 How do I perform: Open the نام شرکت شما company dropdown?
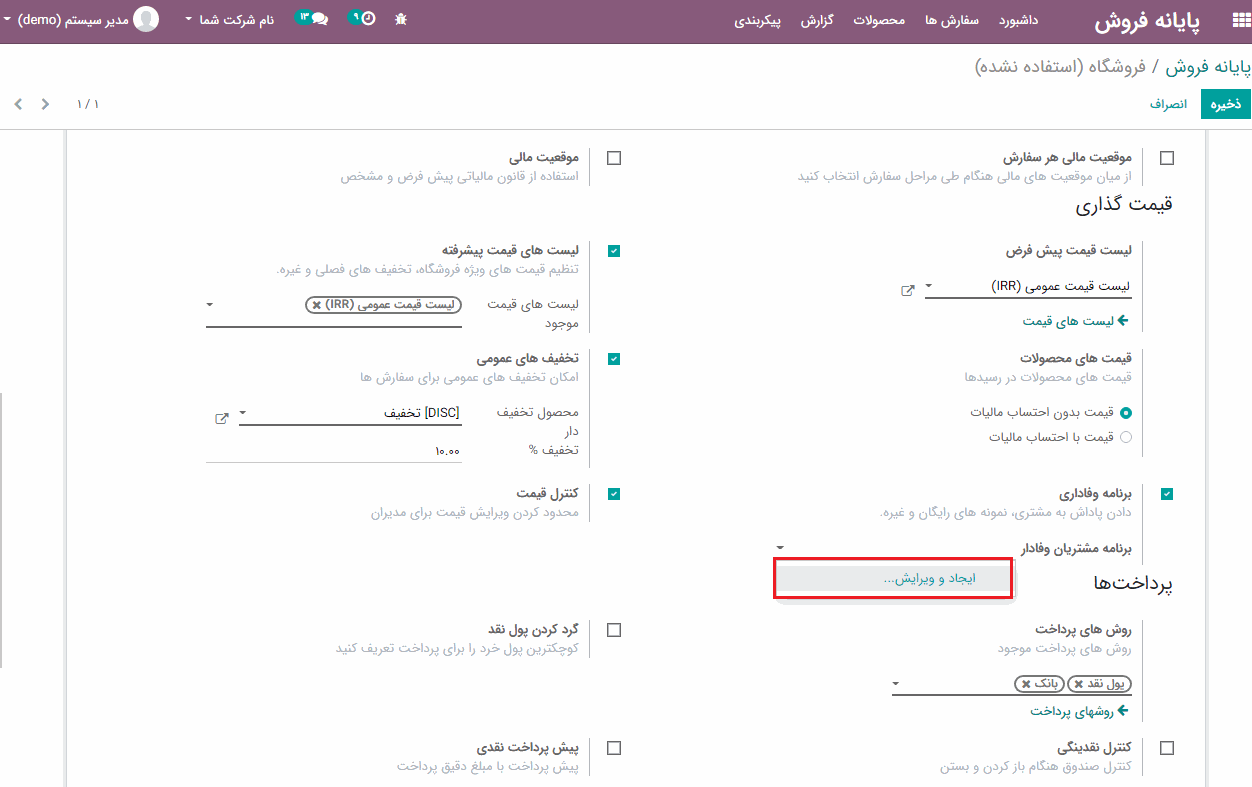[229, 20]
